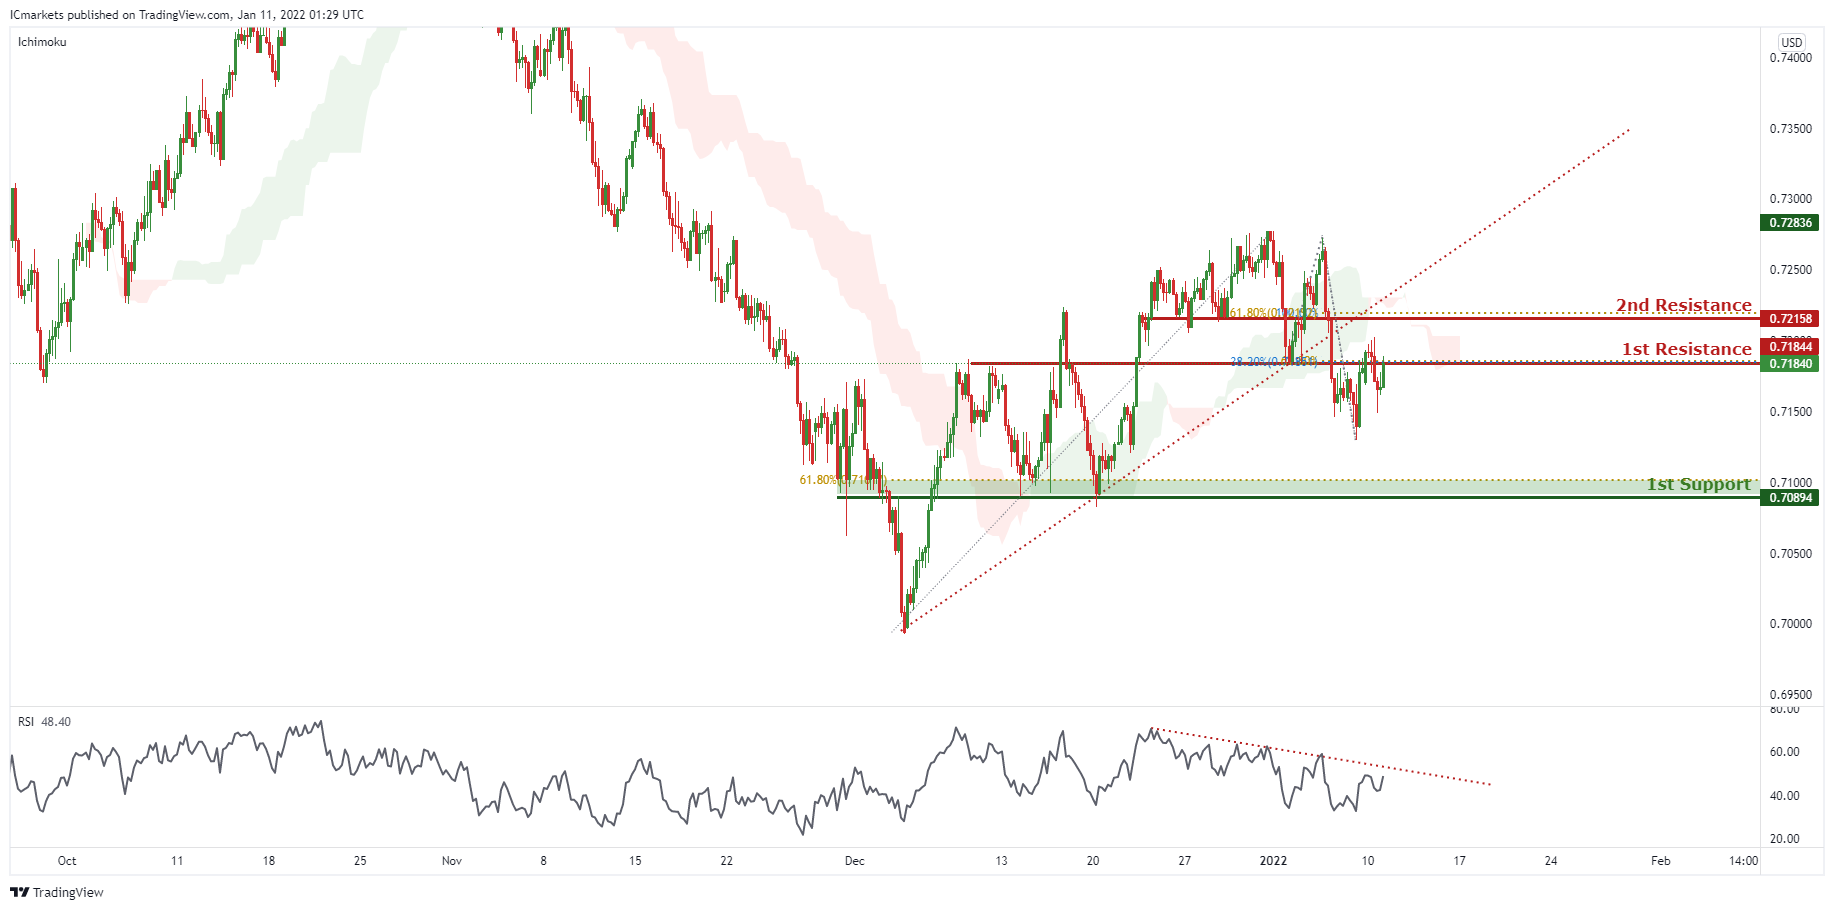Click the Ichimoku indicator label
Screen dimensions: 1834x910
(x=42, y=42)
